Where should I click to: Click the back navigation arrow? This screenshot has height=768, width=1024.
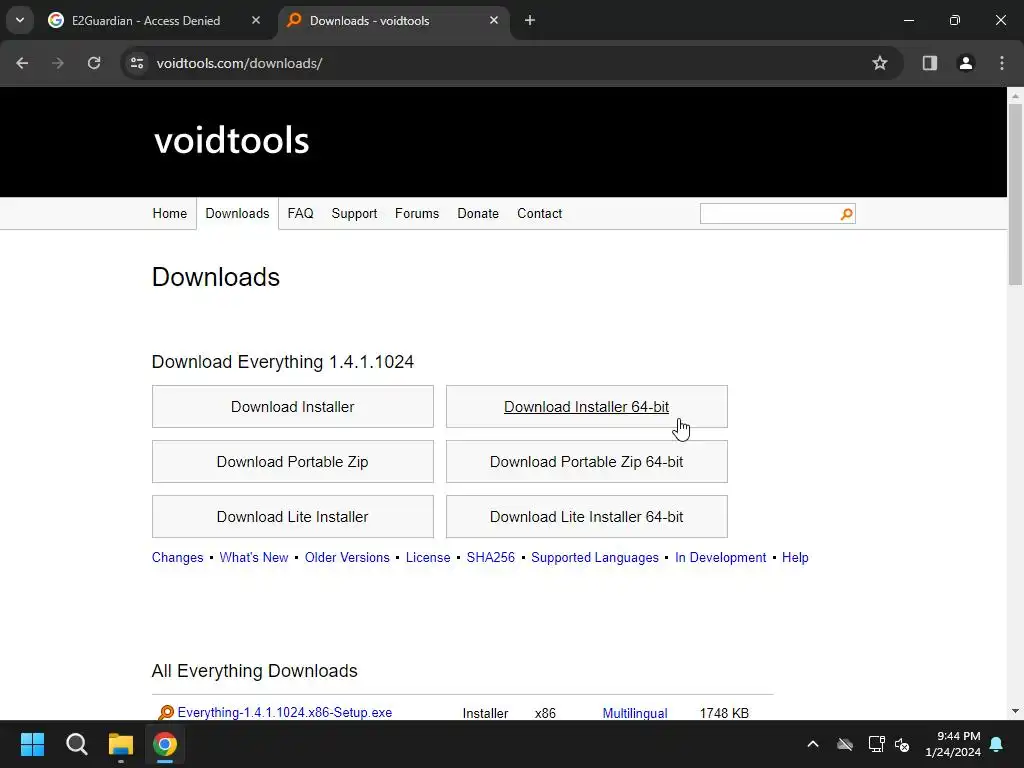(x=22, y=63)
